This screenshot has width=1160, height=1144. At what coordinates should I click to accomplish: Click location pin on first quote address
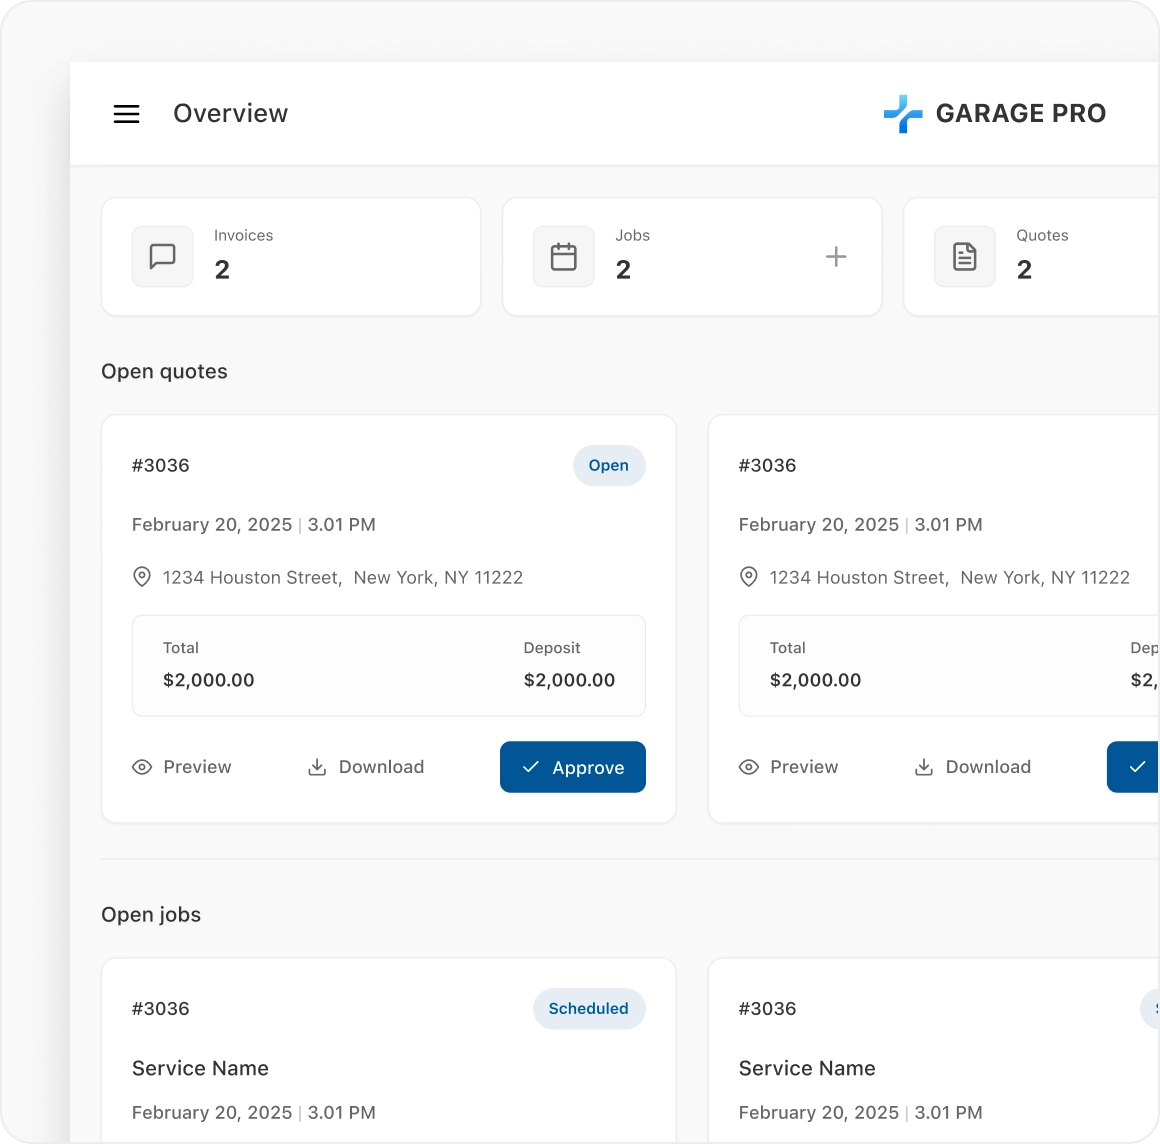pyautogui.click(x=142, y=577)
